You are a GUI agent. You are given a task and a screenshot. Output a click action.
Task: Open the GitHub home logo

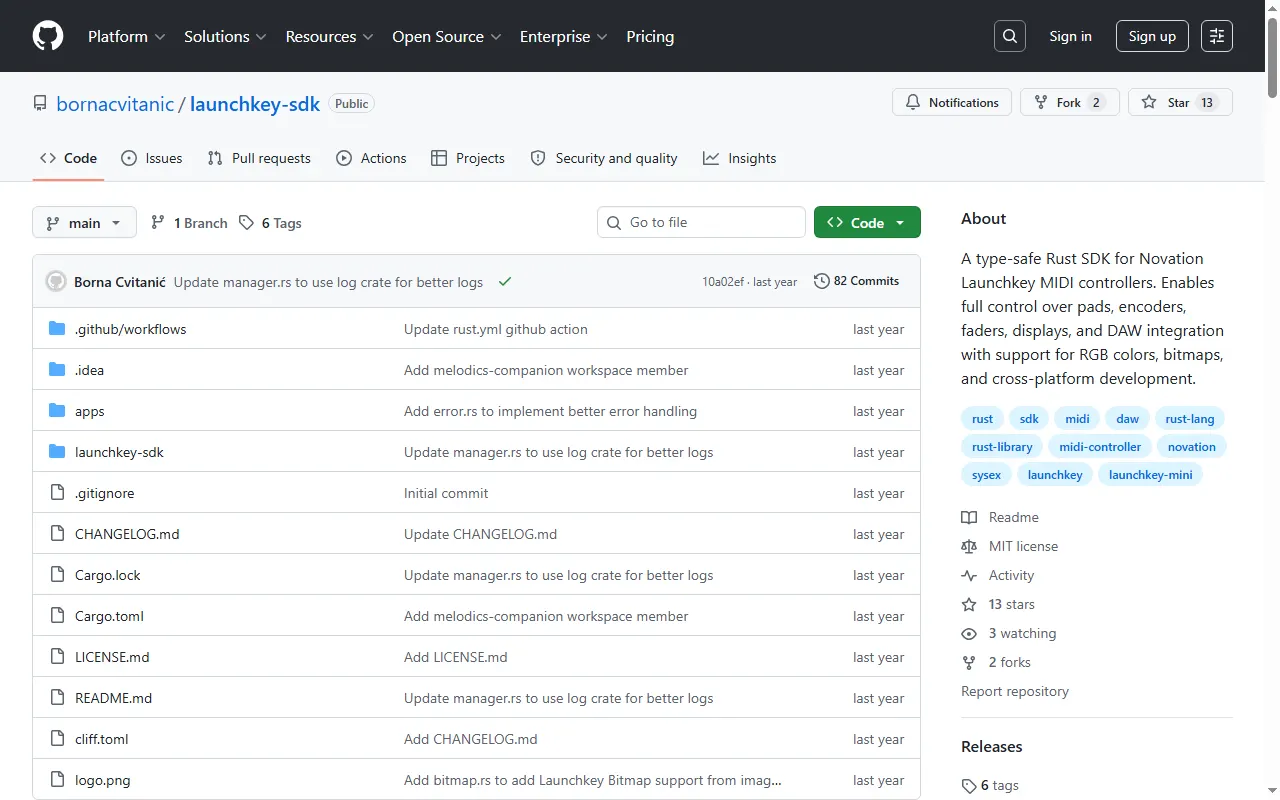click(x=48, y=36)
